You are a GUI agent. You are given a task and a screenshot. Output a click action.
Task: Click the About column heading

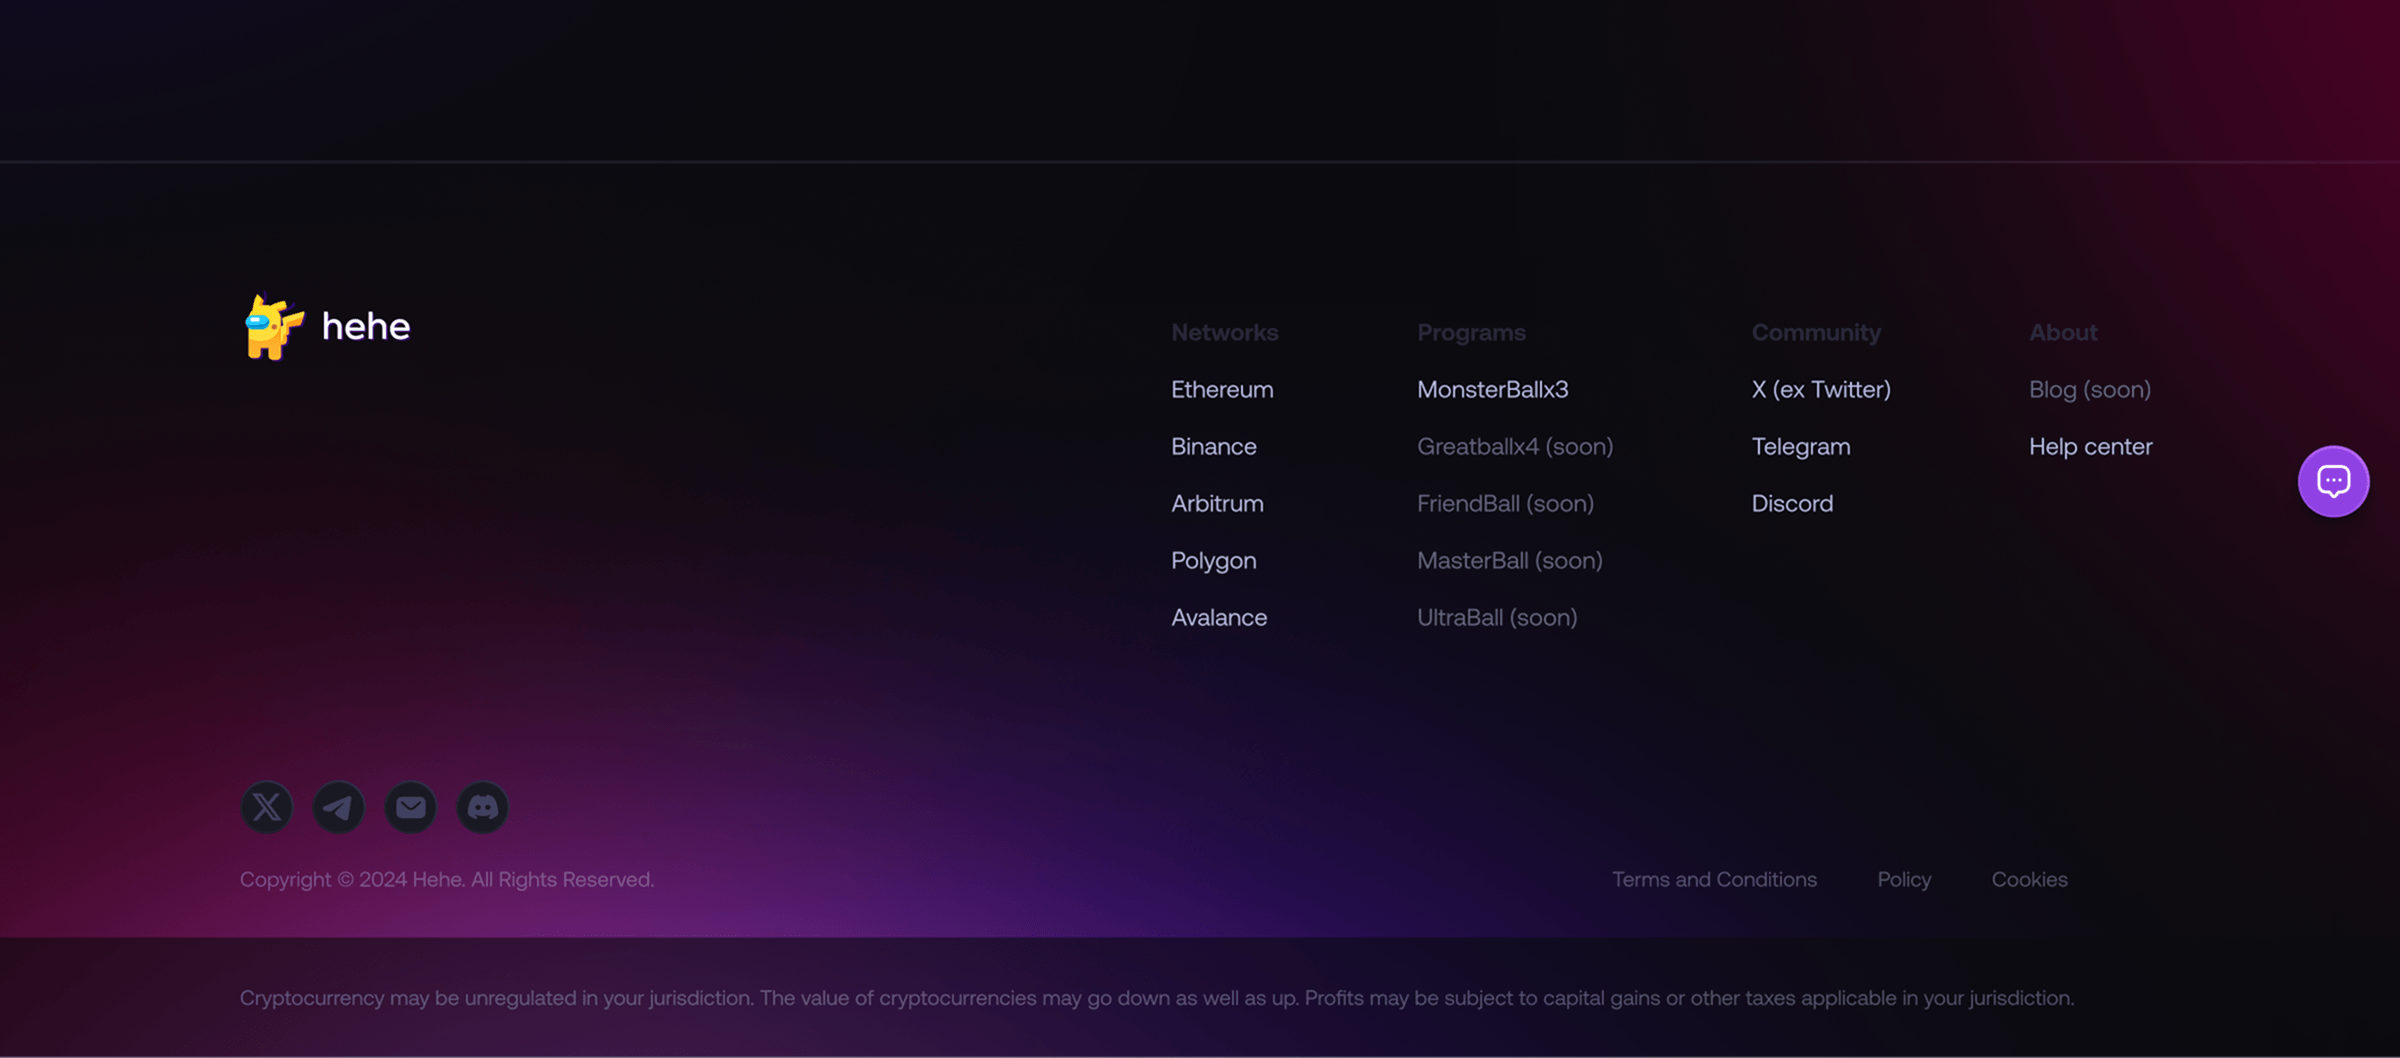tap(2063, 332)
